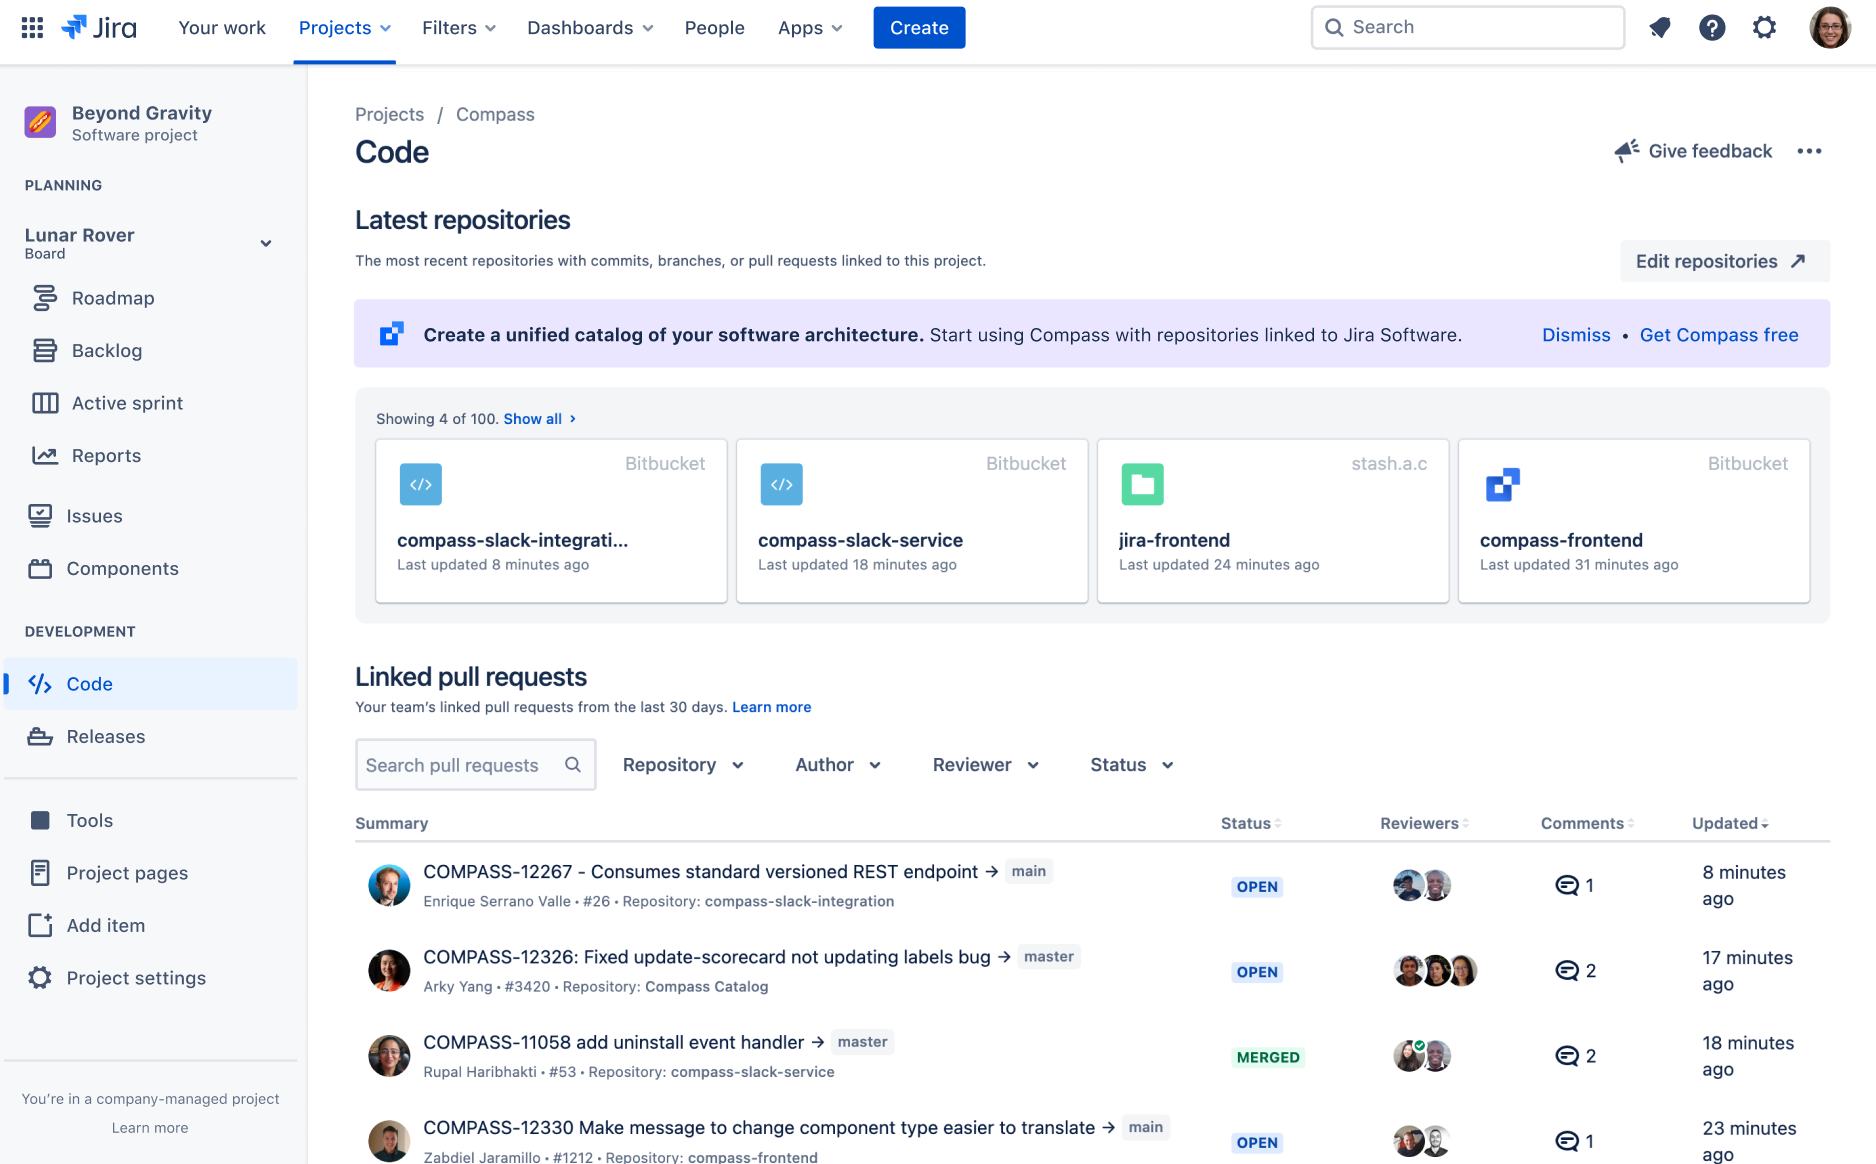Select the Backlog icon in the sidebar
Screen dimensions: 1876x1164
(x=44, y=350)
